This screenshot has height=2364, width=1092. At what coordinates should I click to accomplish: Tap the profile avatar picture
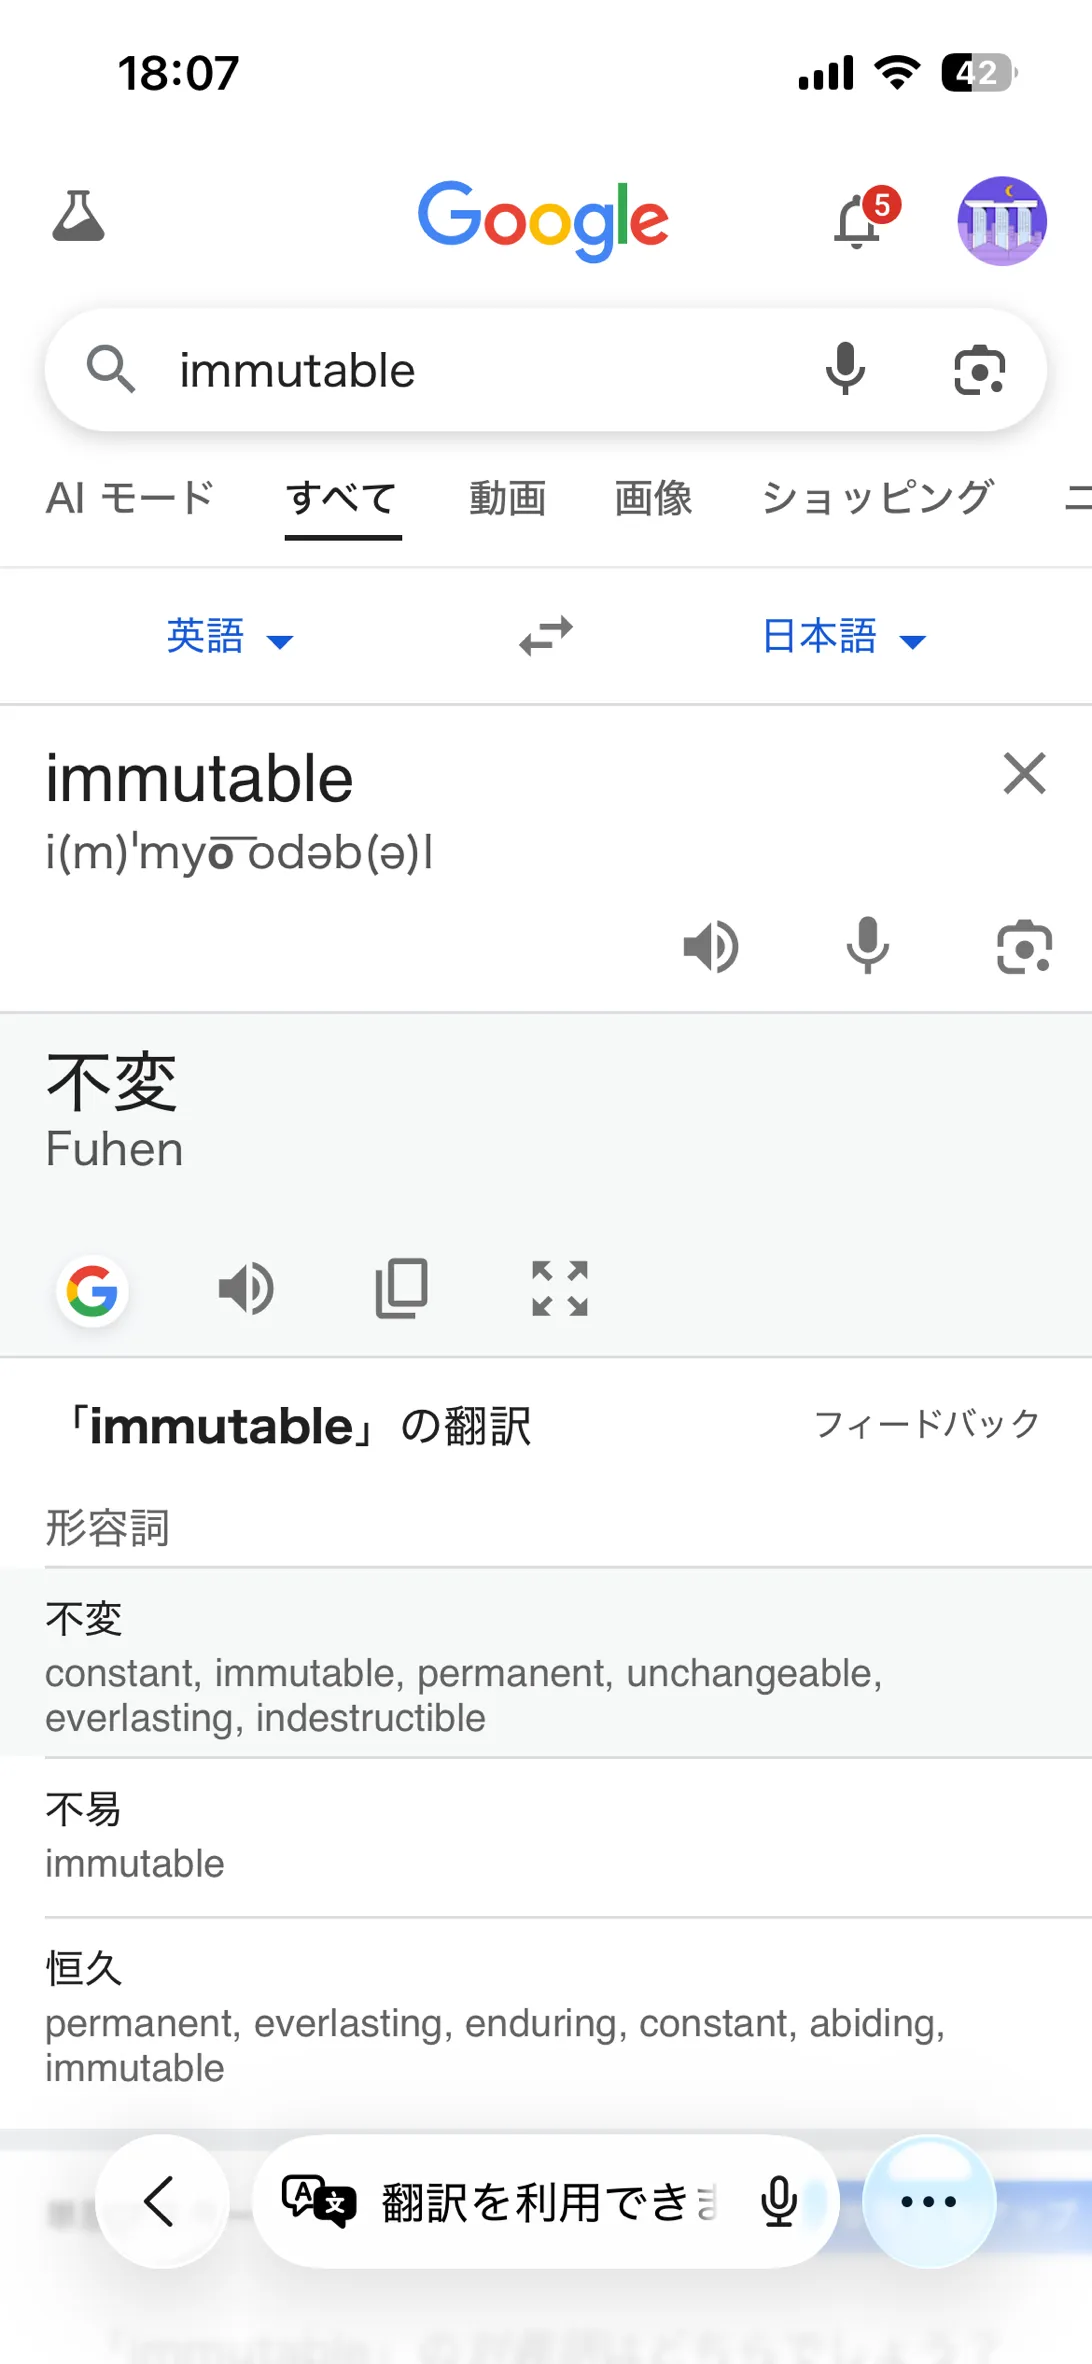(1002, 221)
